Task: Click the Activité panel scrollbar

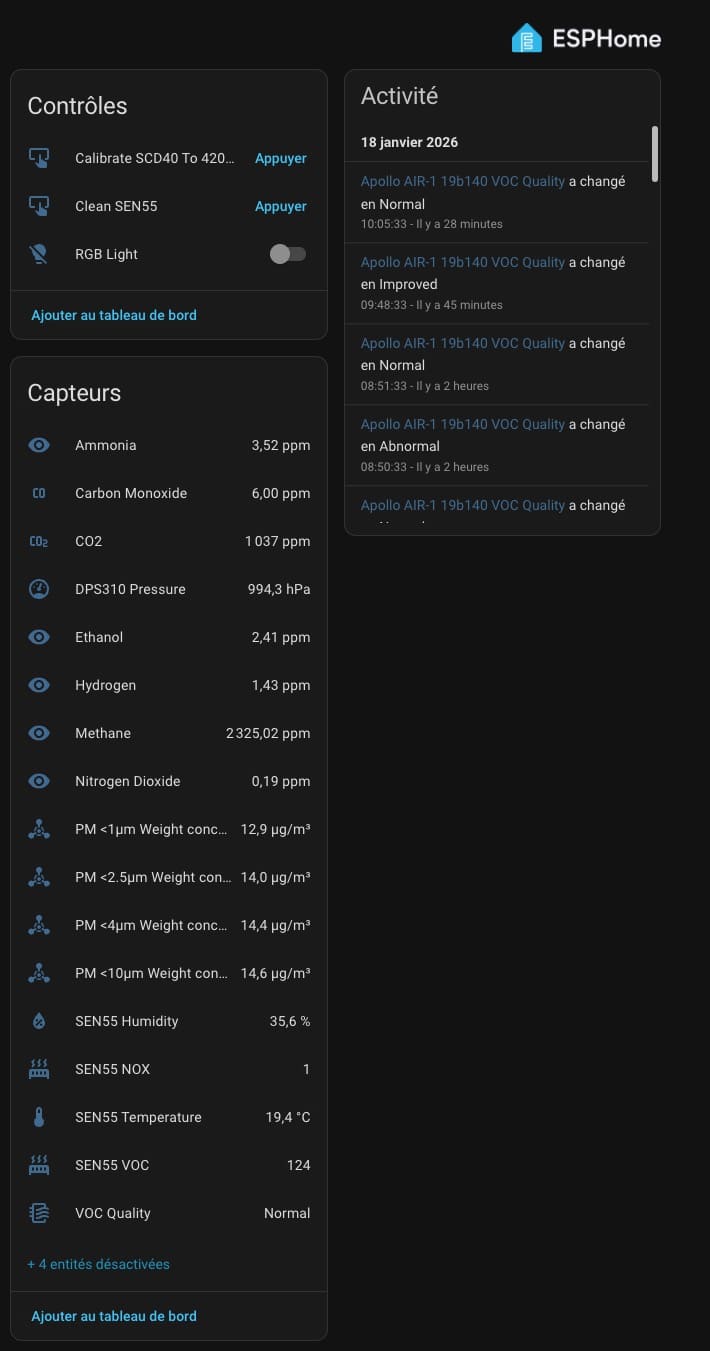Action: [x=655, y=153]
